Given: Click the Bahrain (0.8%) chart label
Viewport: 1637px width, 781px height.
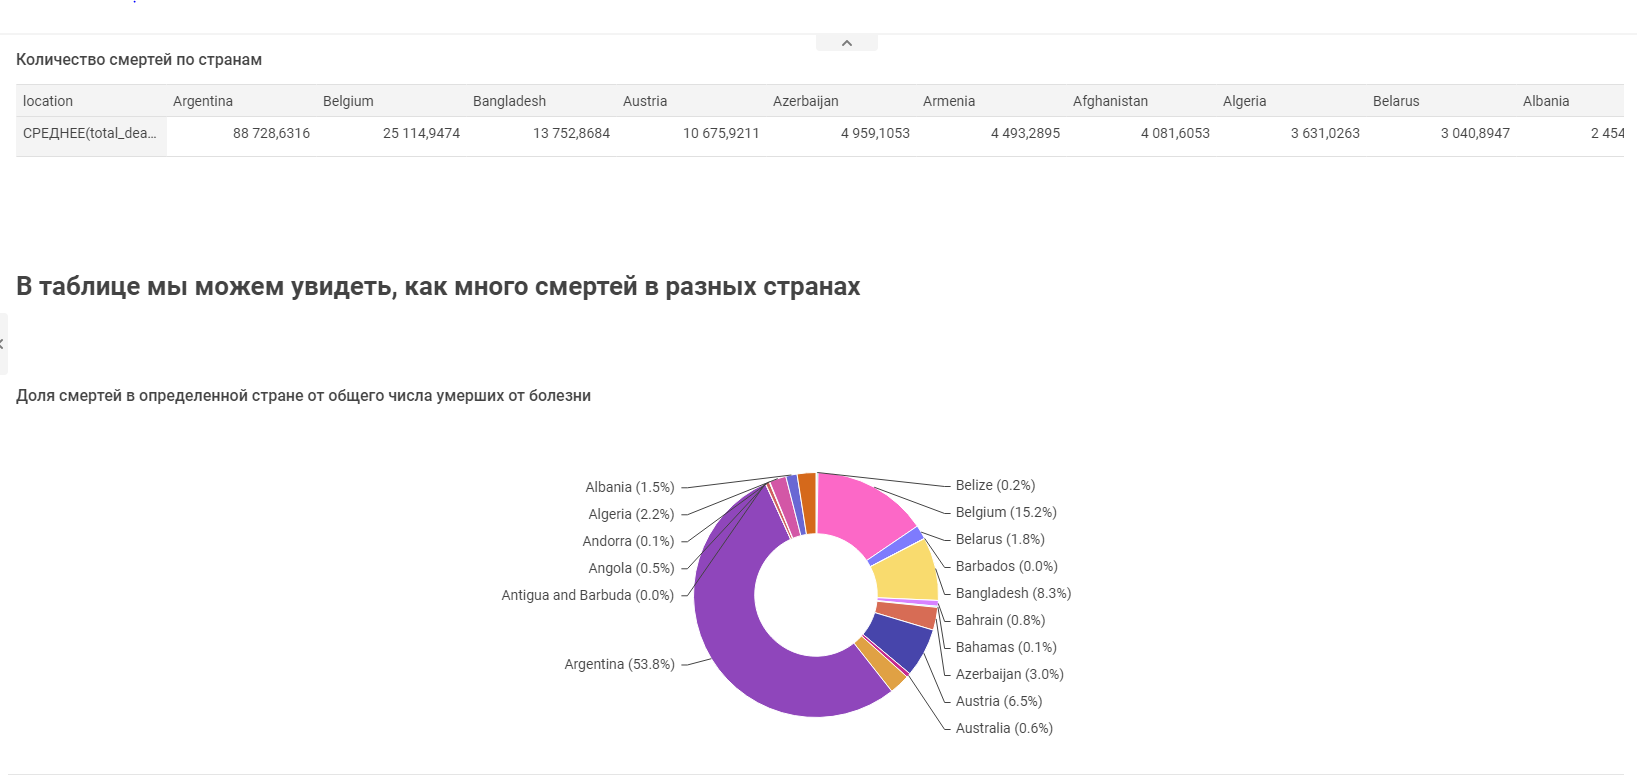Looking at the screenshot, I should click(1000, 620).
